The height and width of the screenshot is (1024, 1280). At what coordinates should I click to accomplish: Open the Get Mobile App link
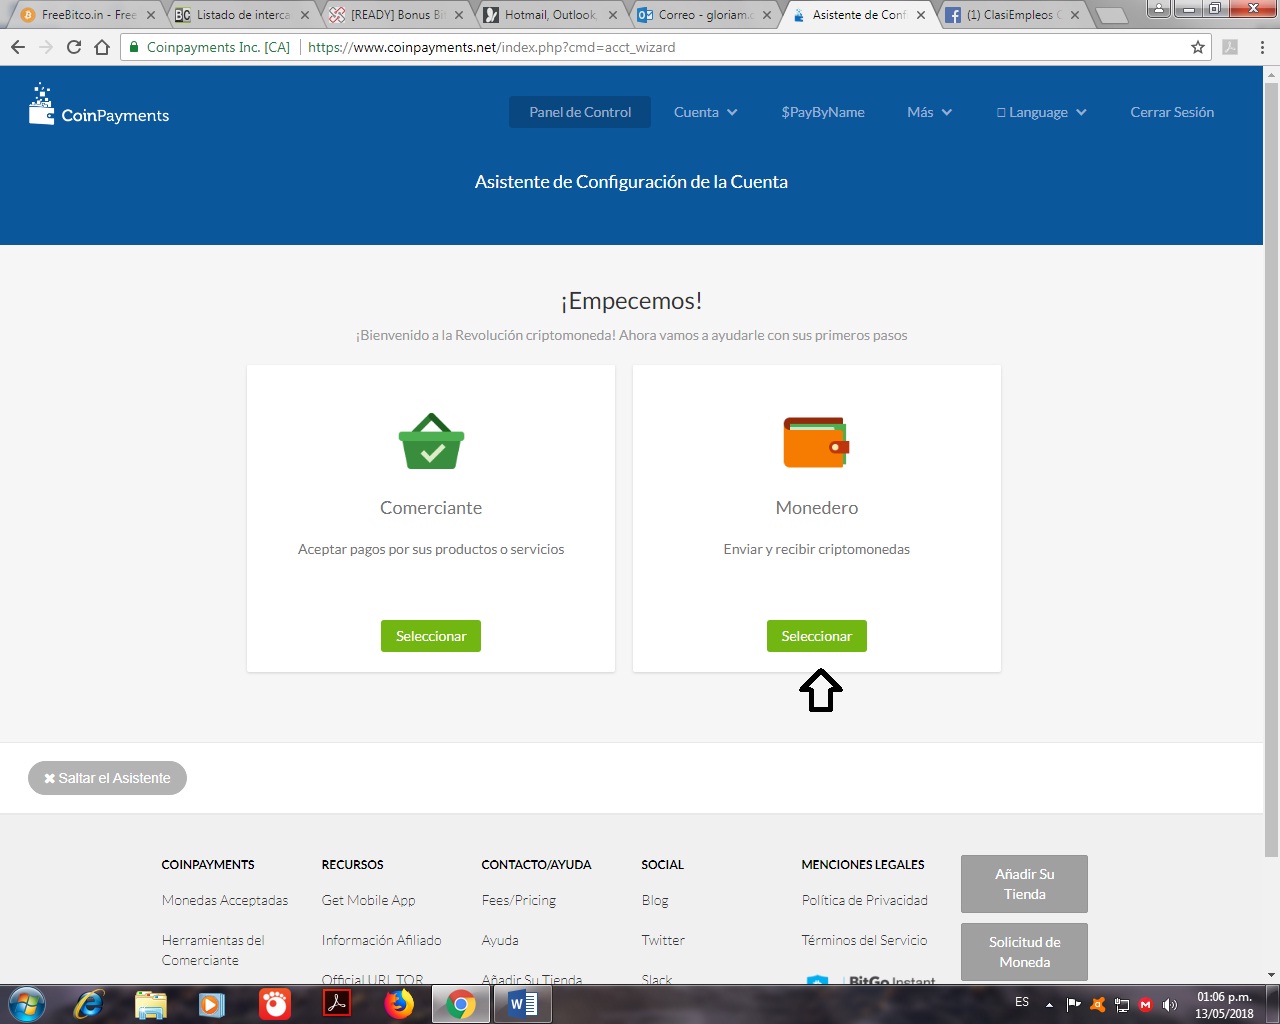coord(368,900)
